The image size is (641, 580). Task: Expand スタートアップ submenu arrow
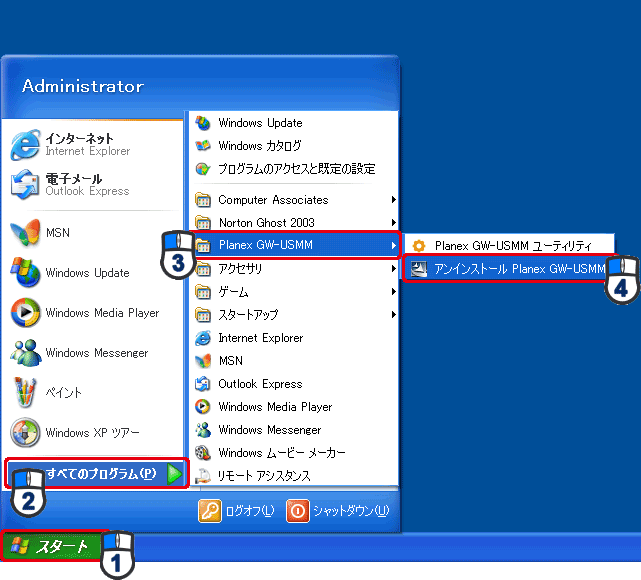tap(393, 315)
